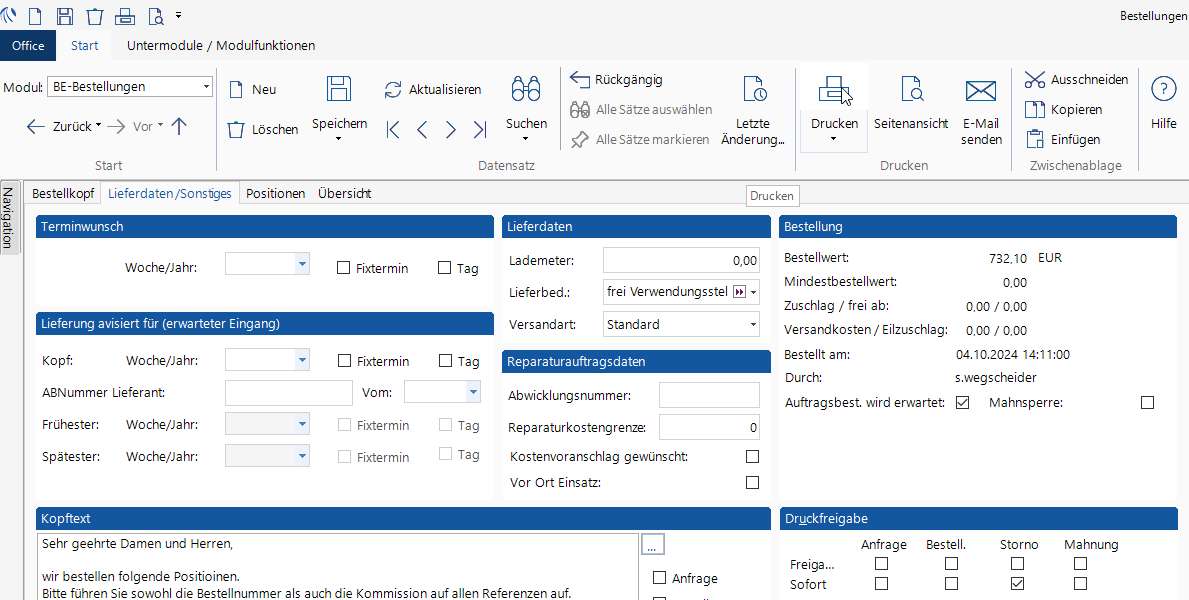Click the Speichern save icon
Screen dimensions: 1189x600
[x=339, y=89]
